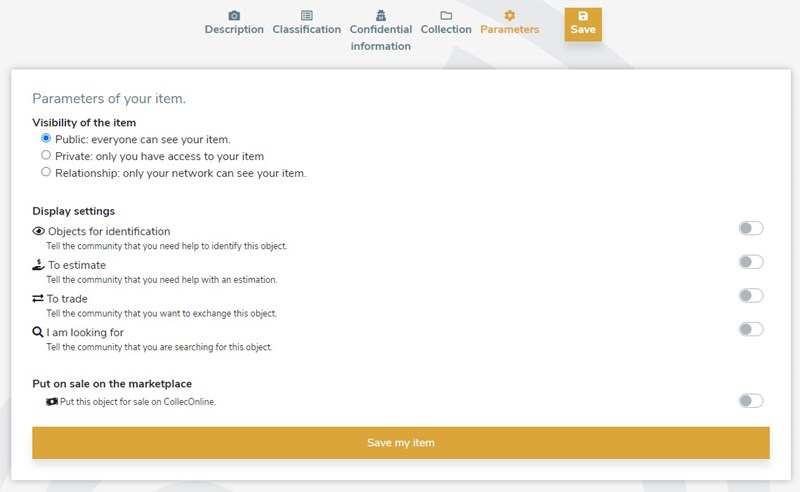Viewport: 800px width, 492px height.
Task: Click the 'To trade' label text
Action: point(67,299)
